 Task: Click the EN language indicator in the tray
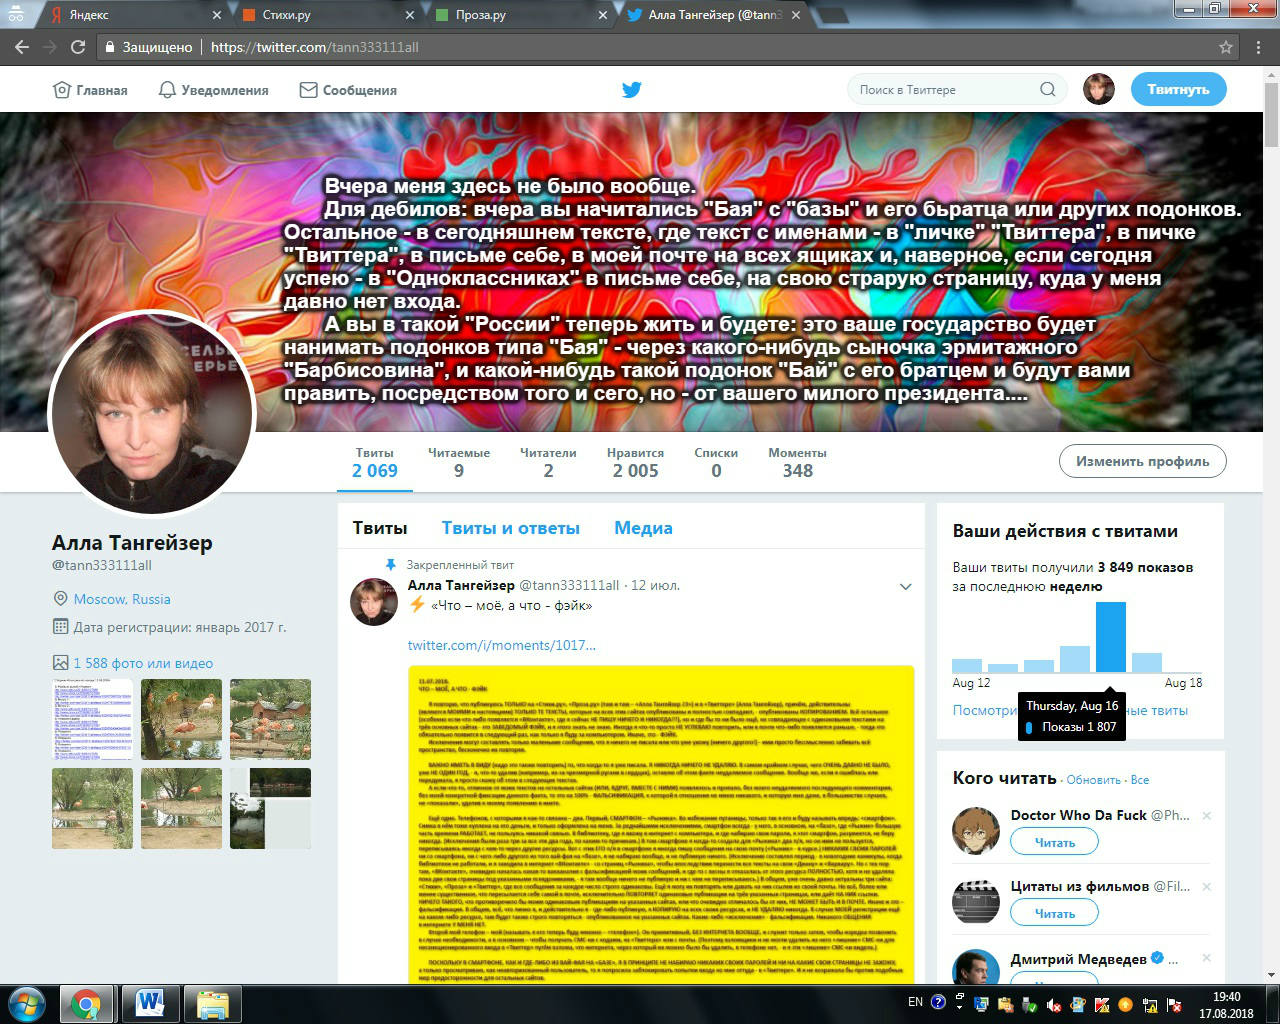pyautogui.click(x=915, y=1001)
